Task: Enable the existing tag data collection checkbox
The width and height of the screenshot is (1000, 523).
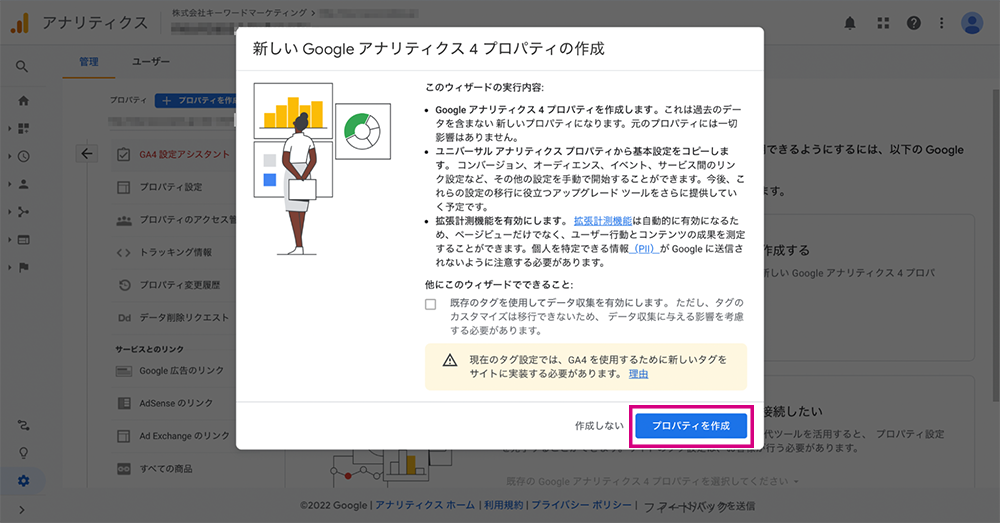Action: (x=430, y=304)
